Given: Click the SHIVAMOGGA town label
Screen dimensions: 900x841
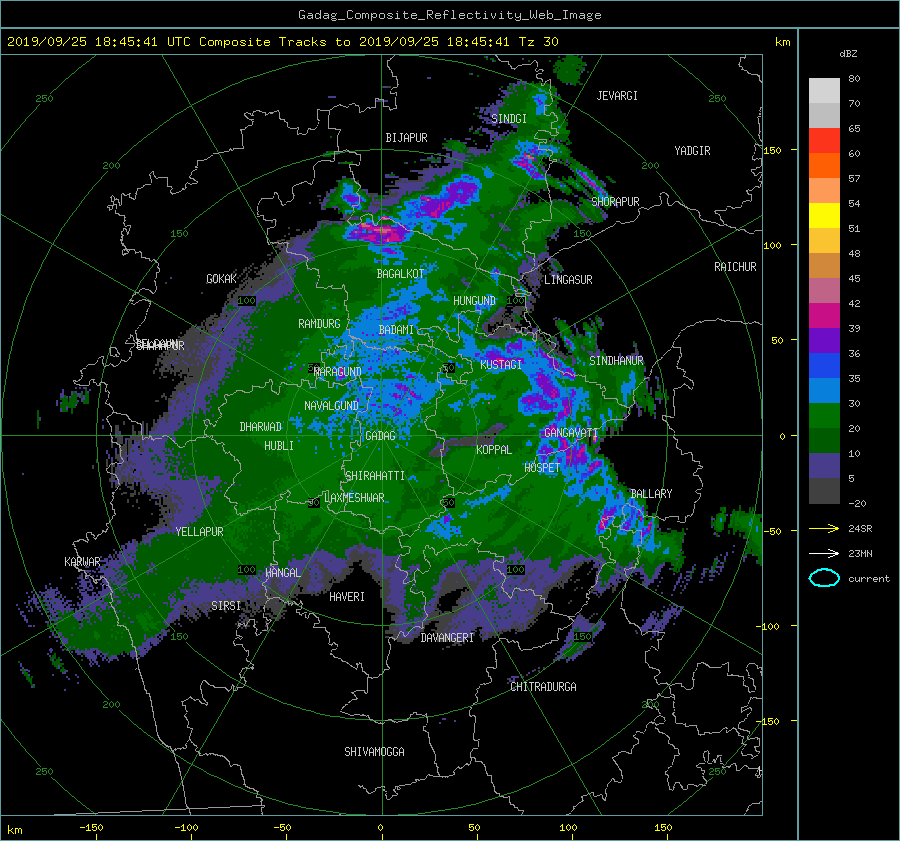Looking at the screenshot, I should [x=374, y=752].
